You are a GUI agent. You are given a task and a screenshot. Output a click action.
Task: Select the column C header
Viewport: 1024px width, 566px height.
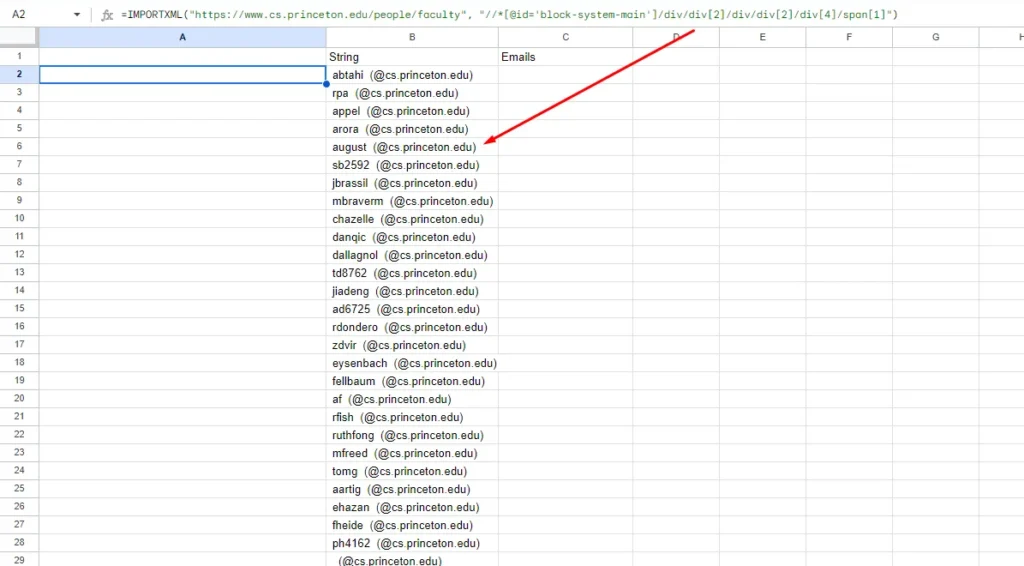tap(565, 37)
